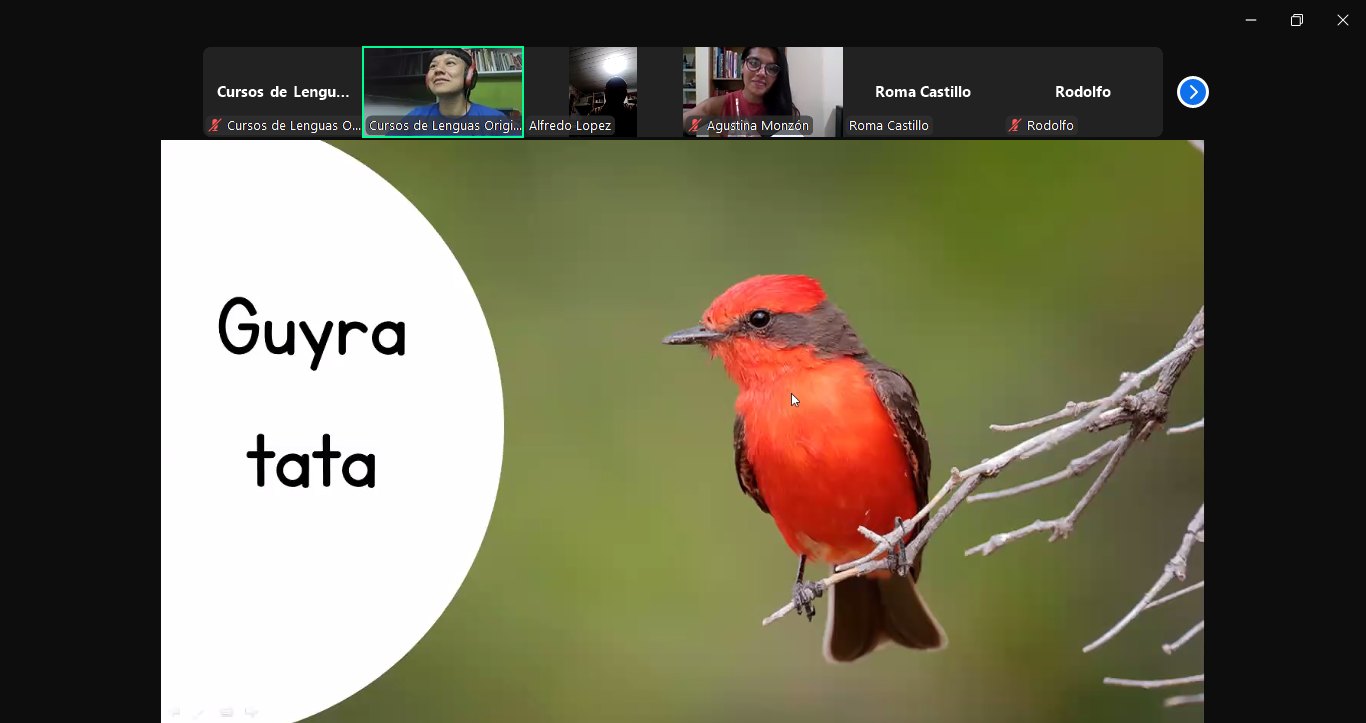Image resolution: width=1366 pixels, height=723 pixels.
Task: Select the green-bordered active speaker video
Action: pyautogui.click(x=443, y=85)
